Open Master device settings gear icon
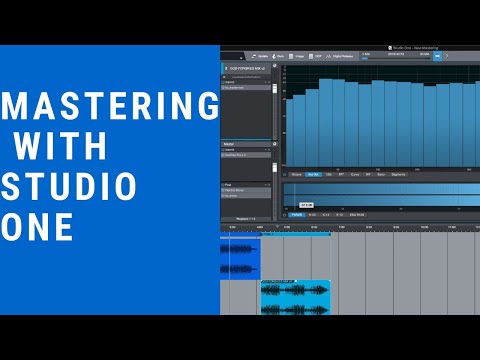The image size is (480, 360). 275,144
